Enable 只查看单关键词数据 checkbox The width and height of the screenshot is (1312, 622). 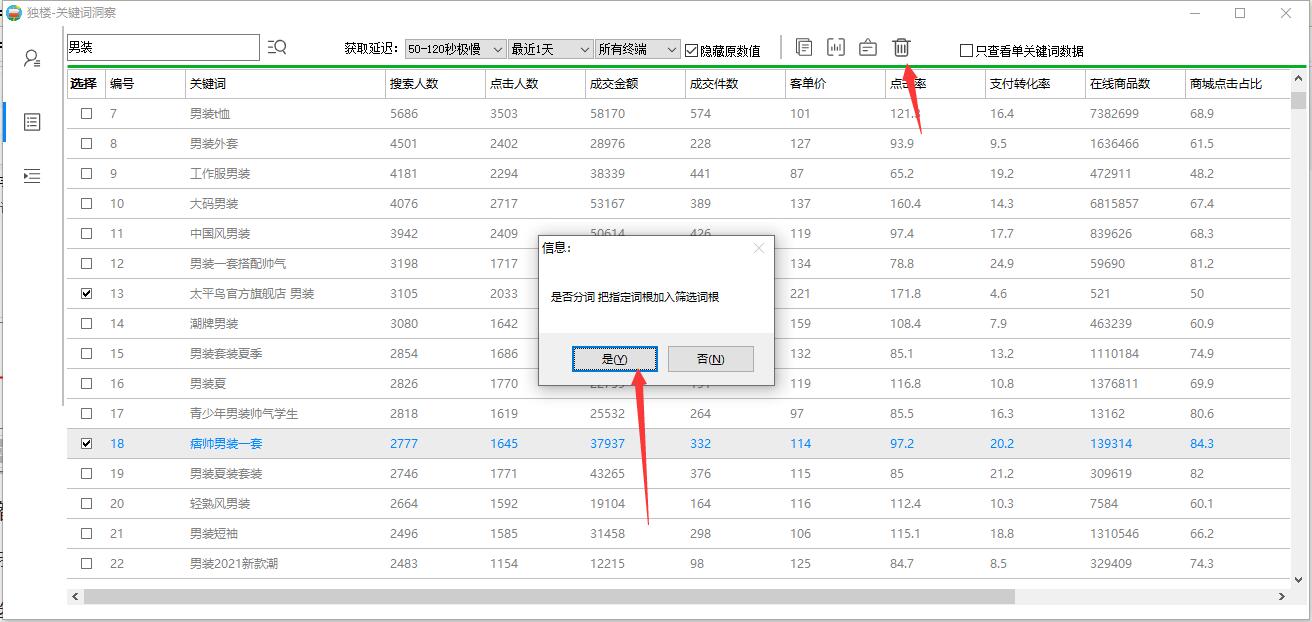(966, 51)
